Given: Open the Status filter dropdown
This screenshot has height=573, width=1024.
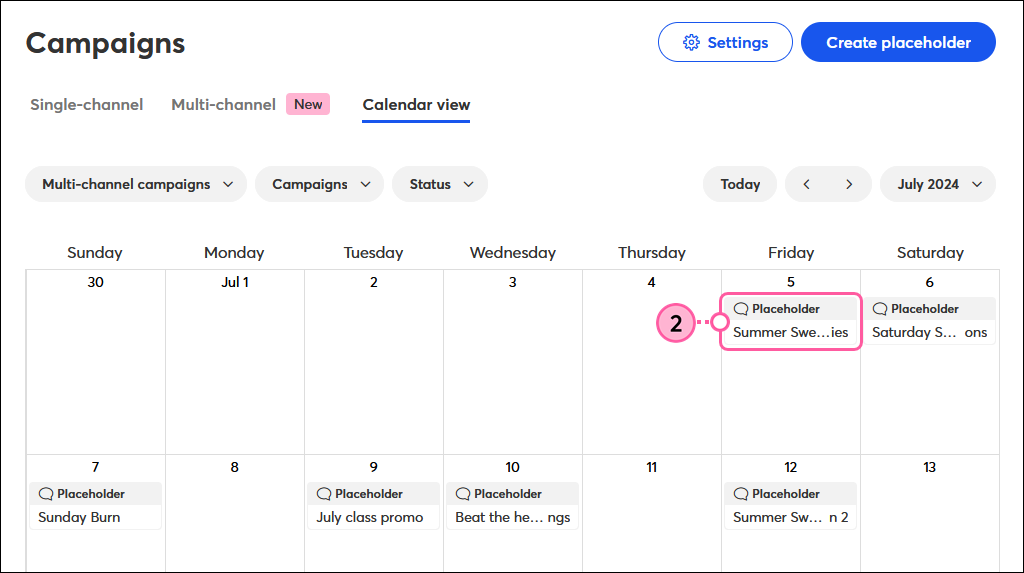Looking at the screenshot, I should click(440, 184).
